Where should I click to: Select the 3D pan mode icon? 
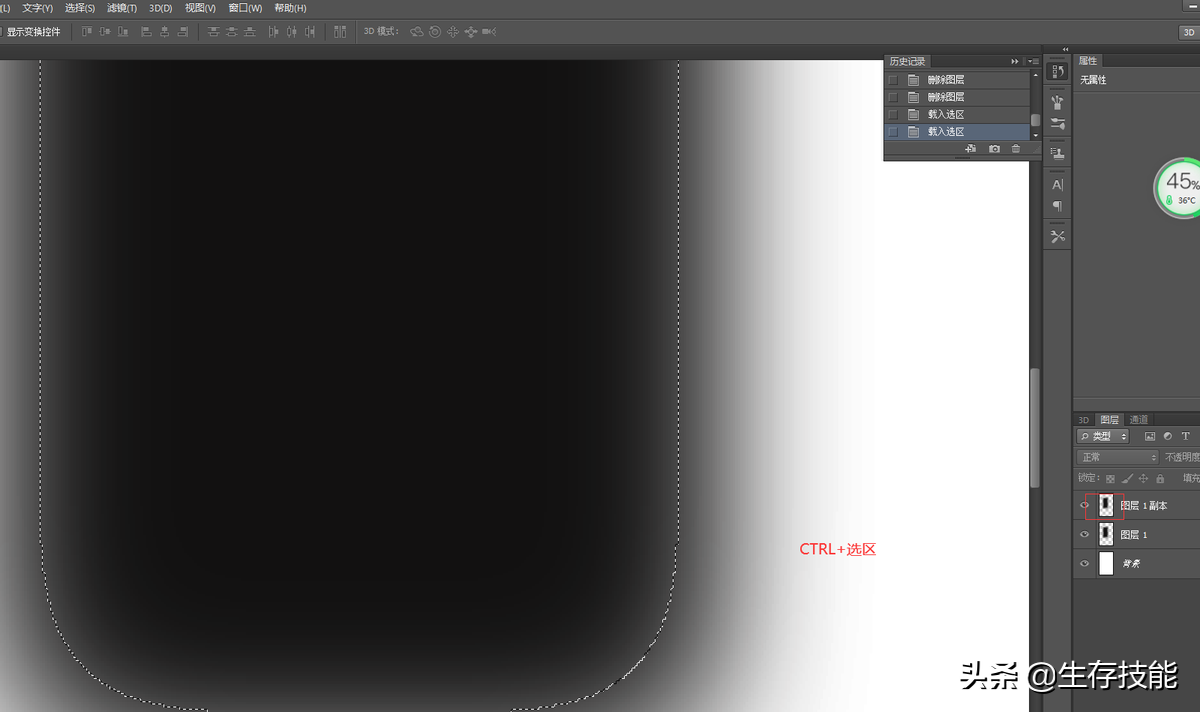click(x=453, y=32)
